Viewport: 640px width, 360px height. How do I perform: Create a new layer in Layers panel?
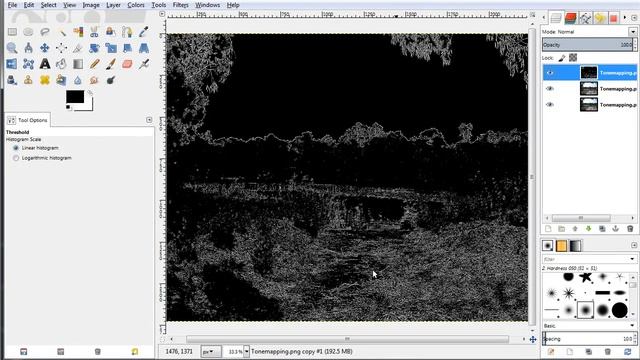548,229
